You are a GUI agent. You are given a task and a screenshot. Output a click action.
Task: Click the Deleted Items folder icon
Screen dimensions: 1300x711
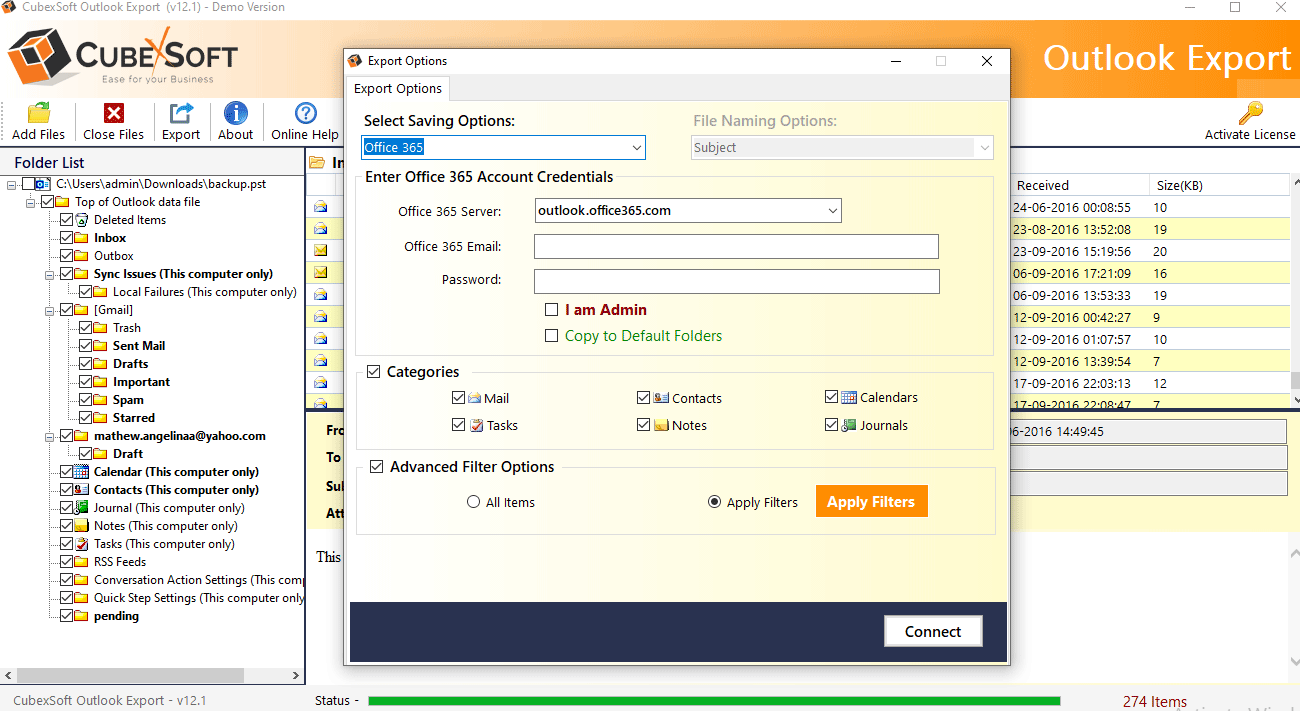pos(82,220)
